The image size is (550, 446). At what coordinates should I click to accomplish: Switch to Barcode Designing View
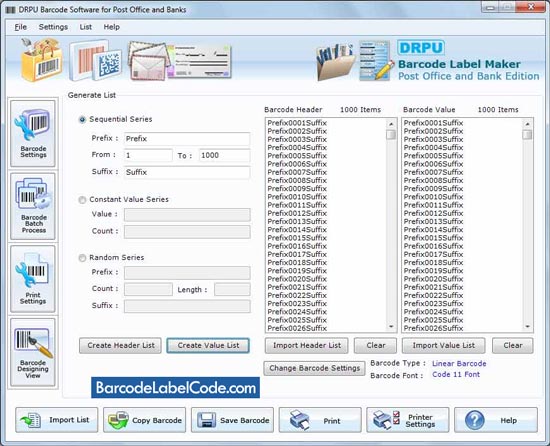tap(33, 352)
